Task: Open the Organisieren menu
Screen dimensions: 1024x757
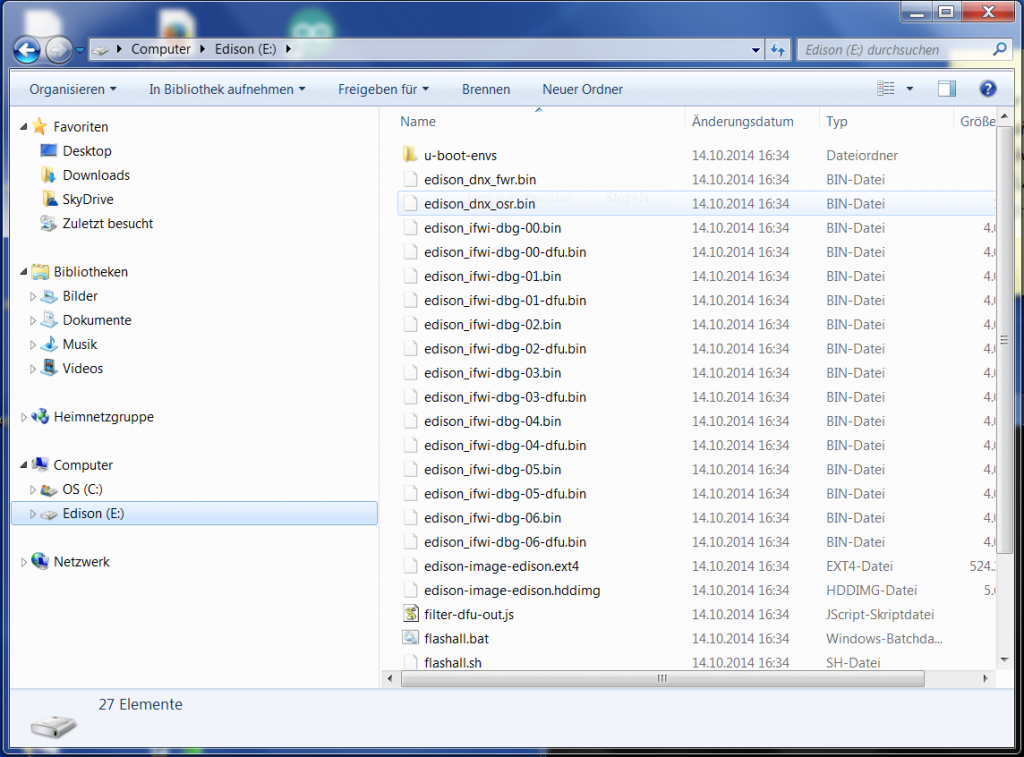Action: point(72,89)
